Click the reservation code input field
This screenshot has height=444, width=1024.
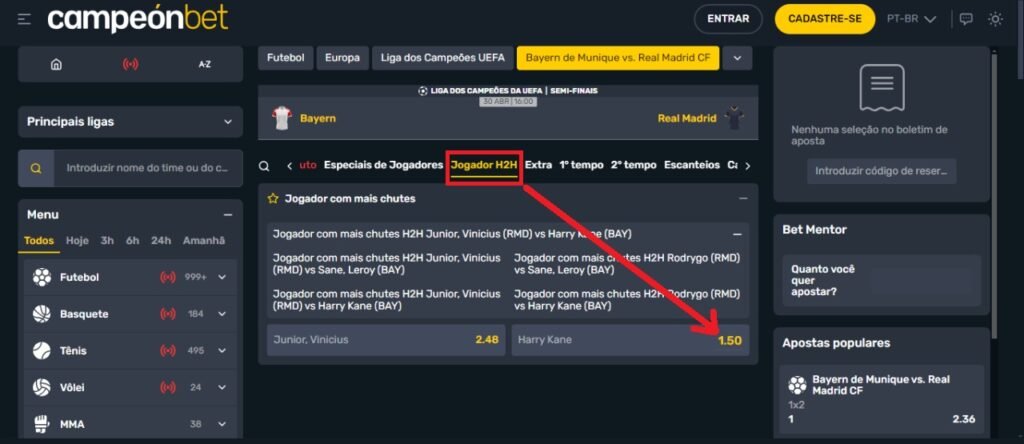pyautogui.click(x=881, y=171)
